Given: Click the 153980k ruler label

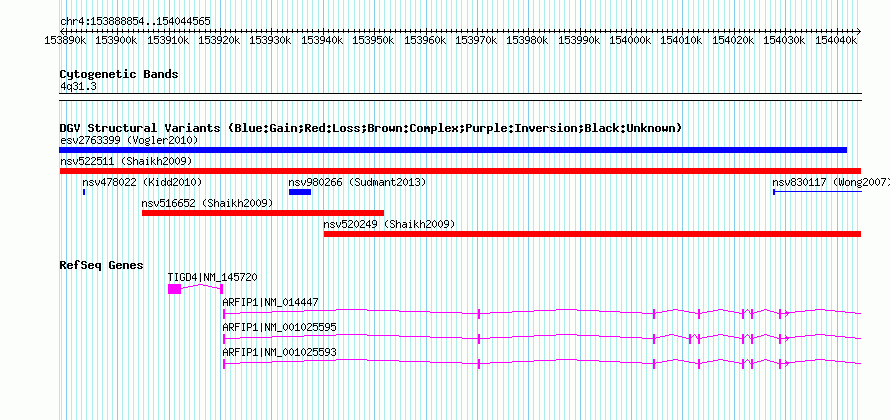Looking at the screenshot, I should point(527,40).
